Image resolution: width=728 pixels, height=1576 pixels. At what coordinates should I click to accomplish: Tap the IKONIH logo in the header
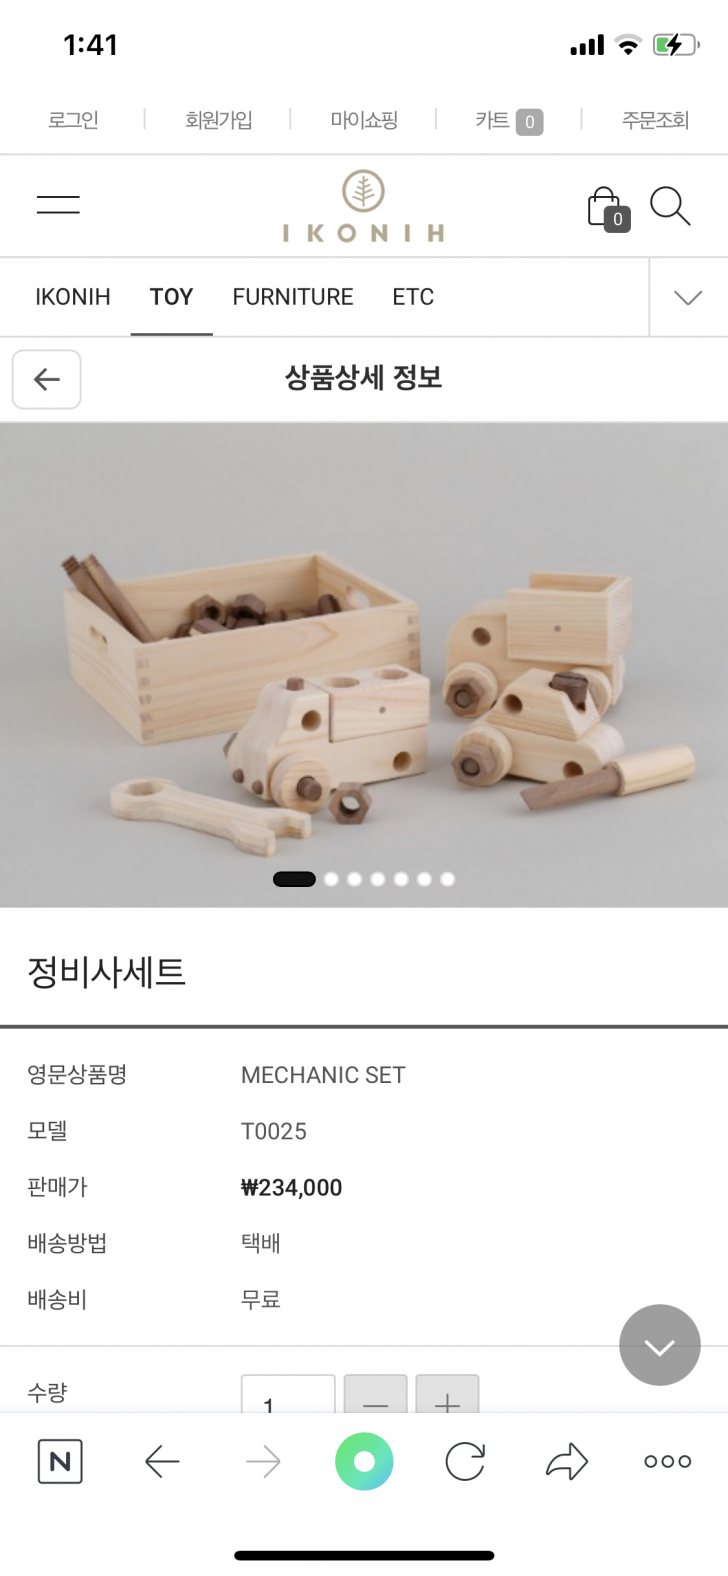364,206
